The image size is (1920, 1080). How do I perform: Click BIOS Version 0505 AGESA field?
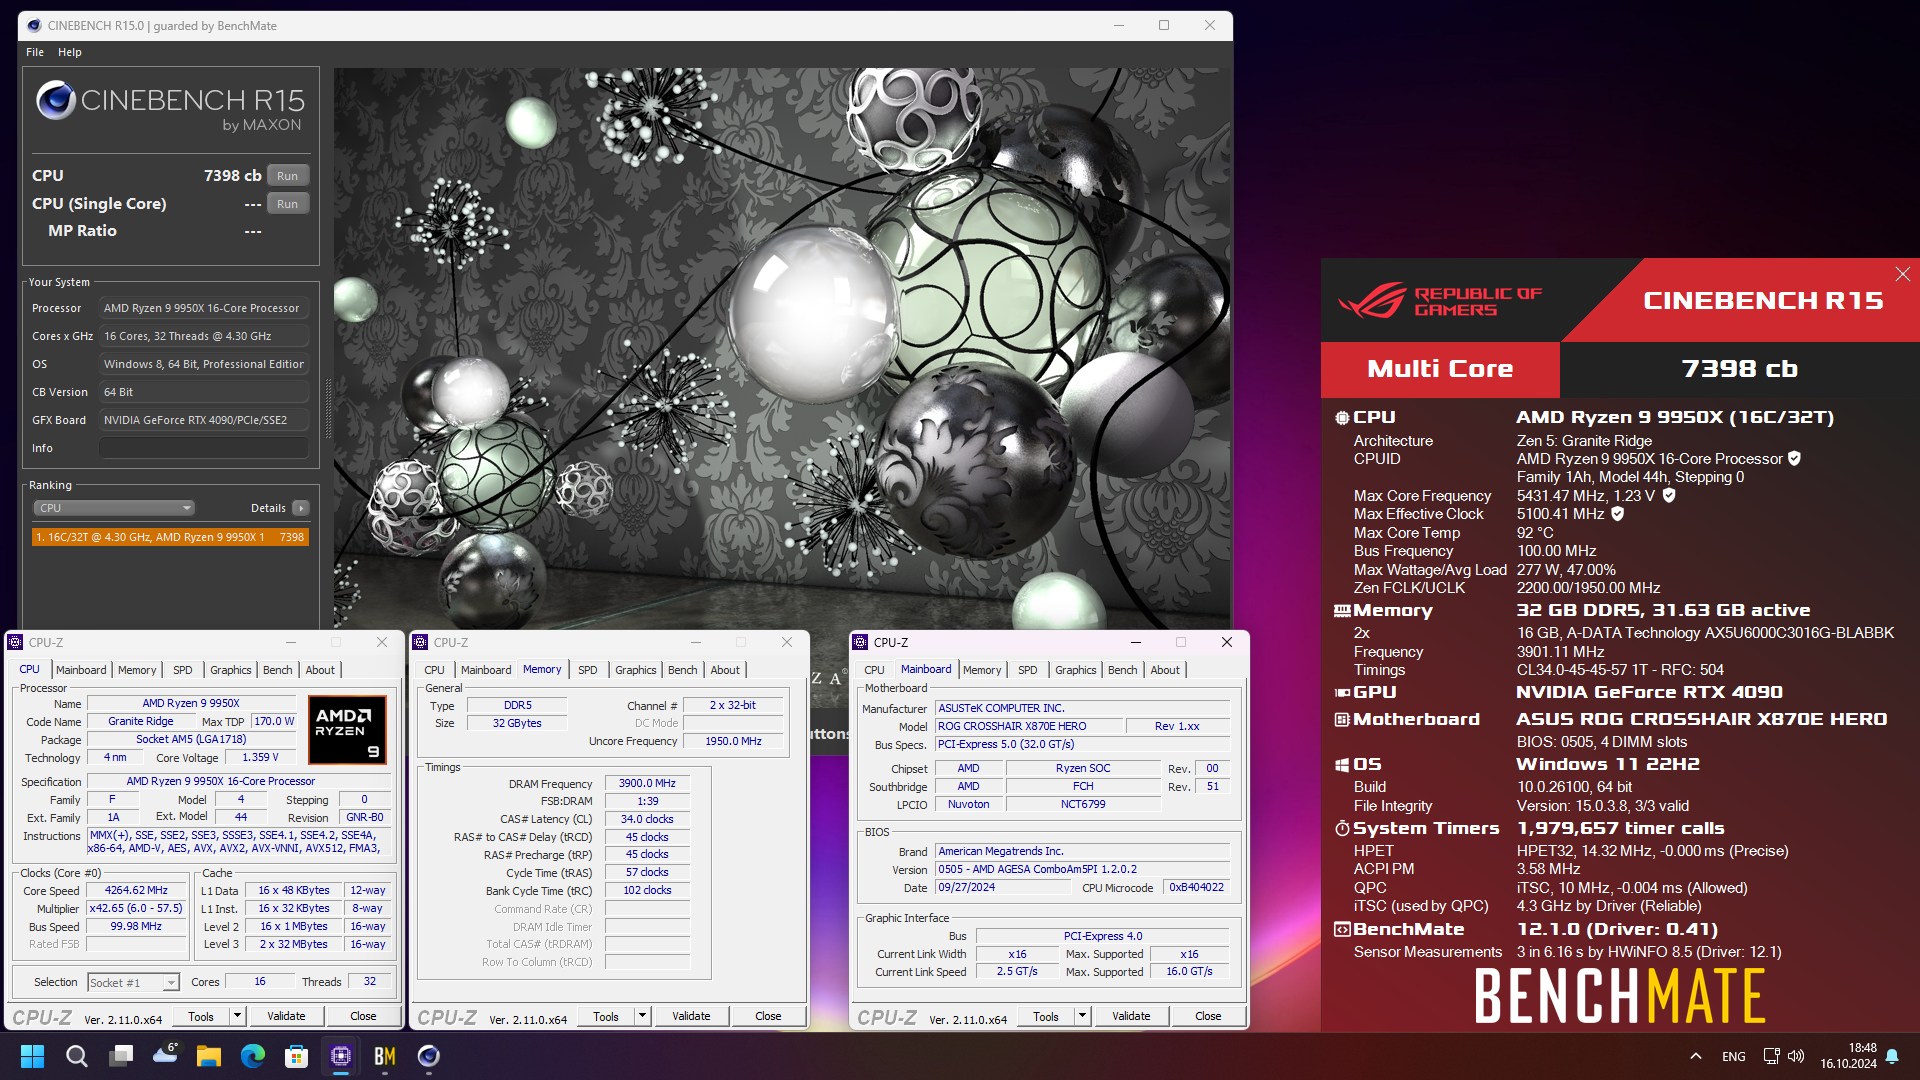[x=1082, y=869]
